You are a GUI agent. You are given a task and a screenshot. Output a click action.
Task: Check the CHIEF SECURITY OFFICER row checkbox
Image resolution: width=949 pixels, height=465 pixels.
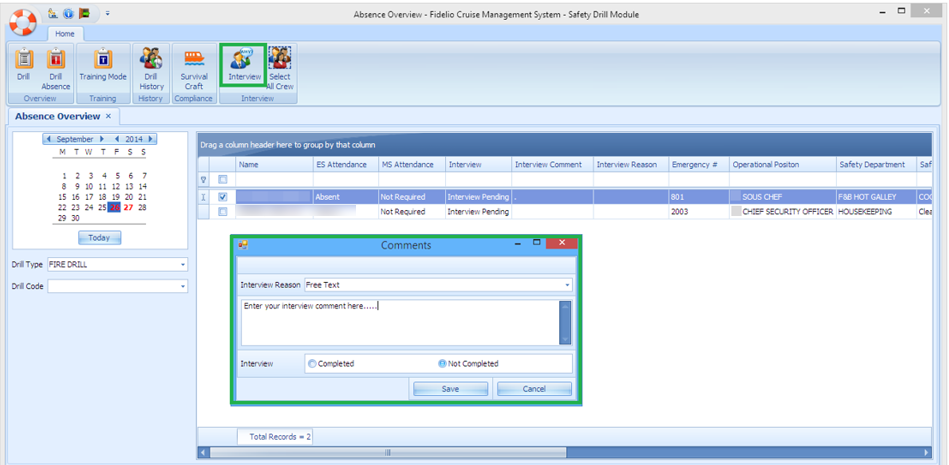[x=222, y=211]
